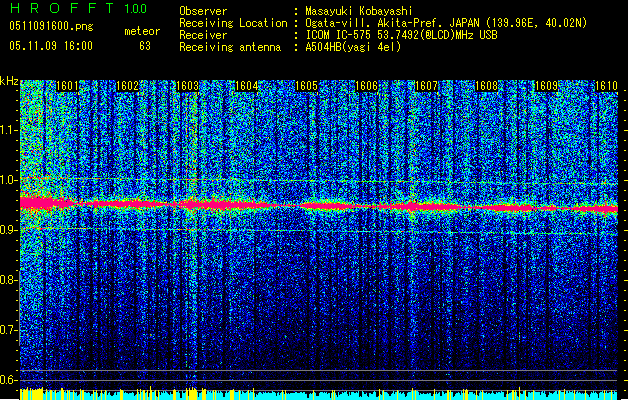Click the 1.0 kHz axis label
629x400 pixels.
tap(9, 180)
